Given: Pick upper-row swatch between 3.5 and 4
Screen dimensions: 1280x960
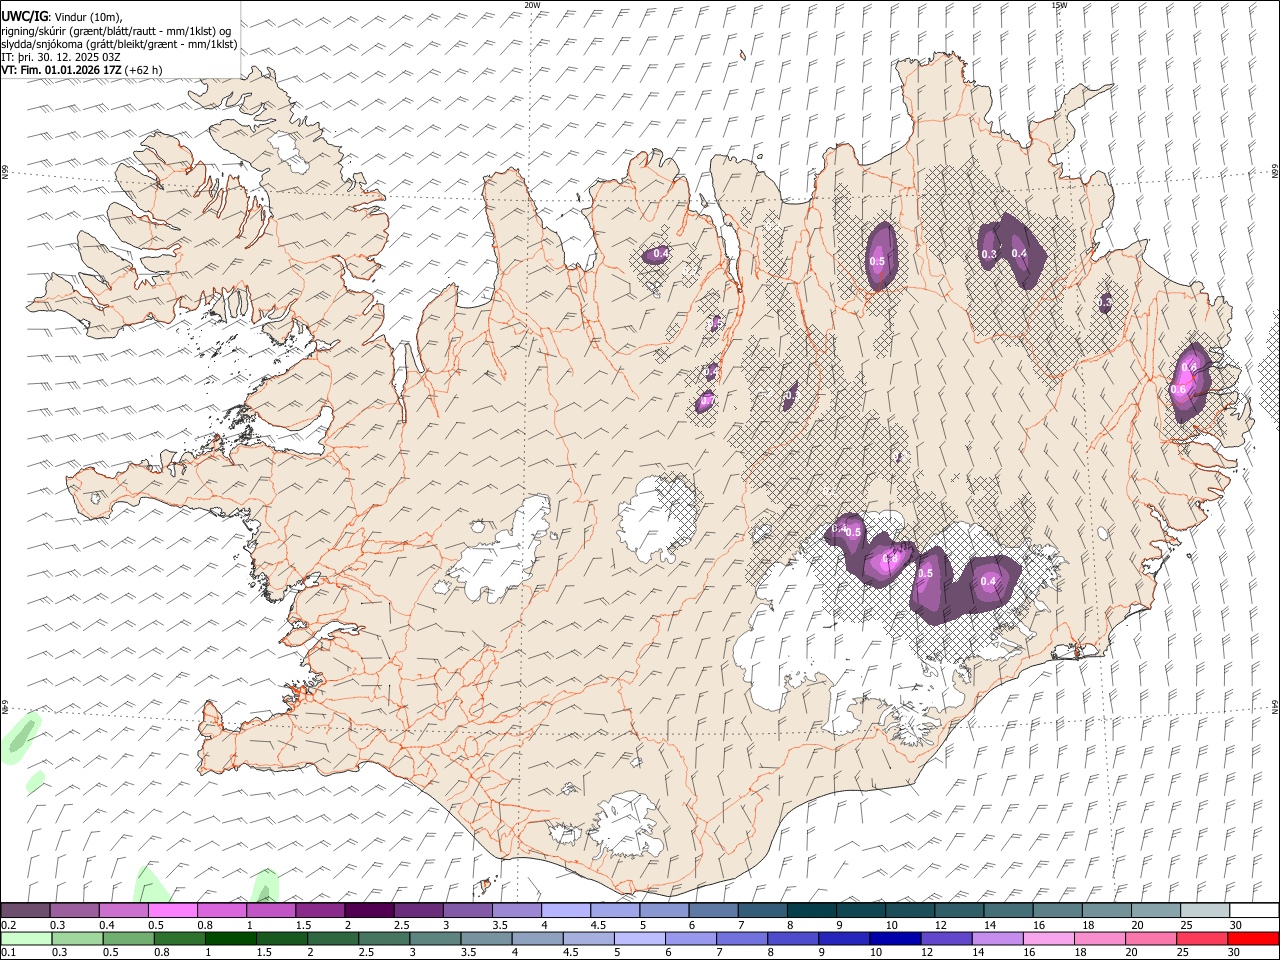Looking at the screenshot, I should click(x=516, y=910).
